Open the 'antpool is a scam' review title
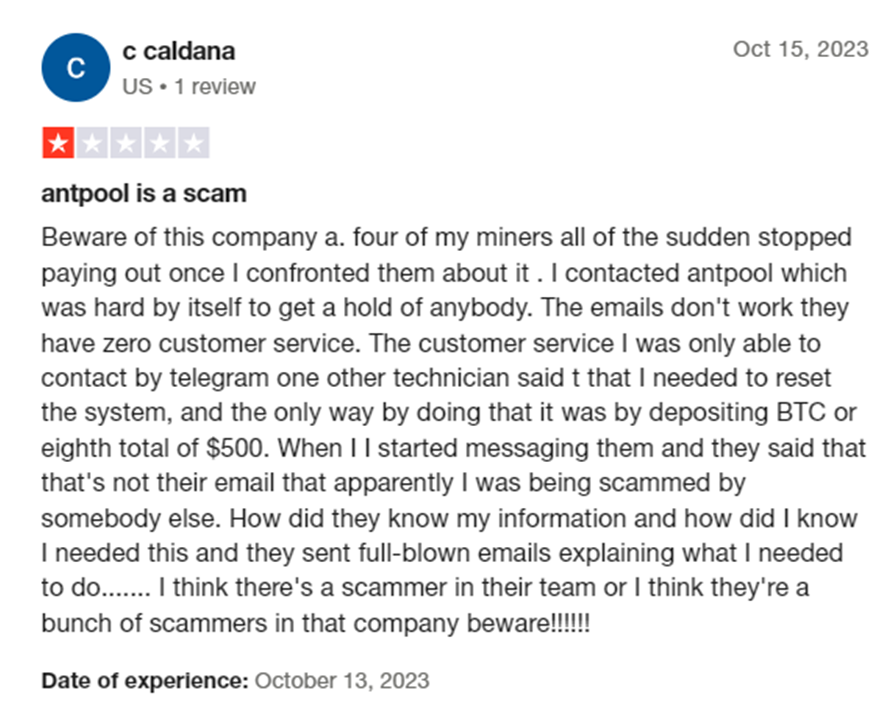Viewport: 882px width, 705px height. coord(144,194)
